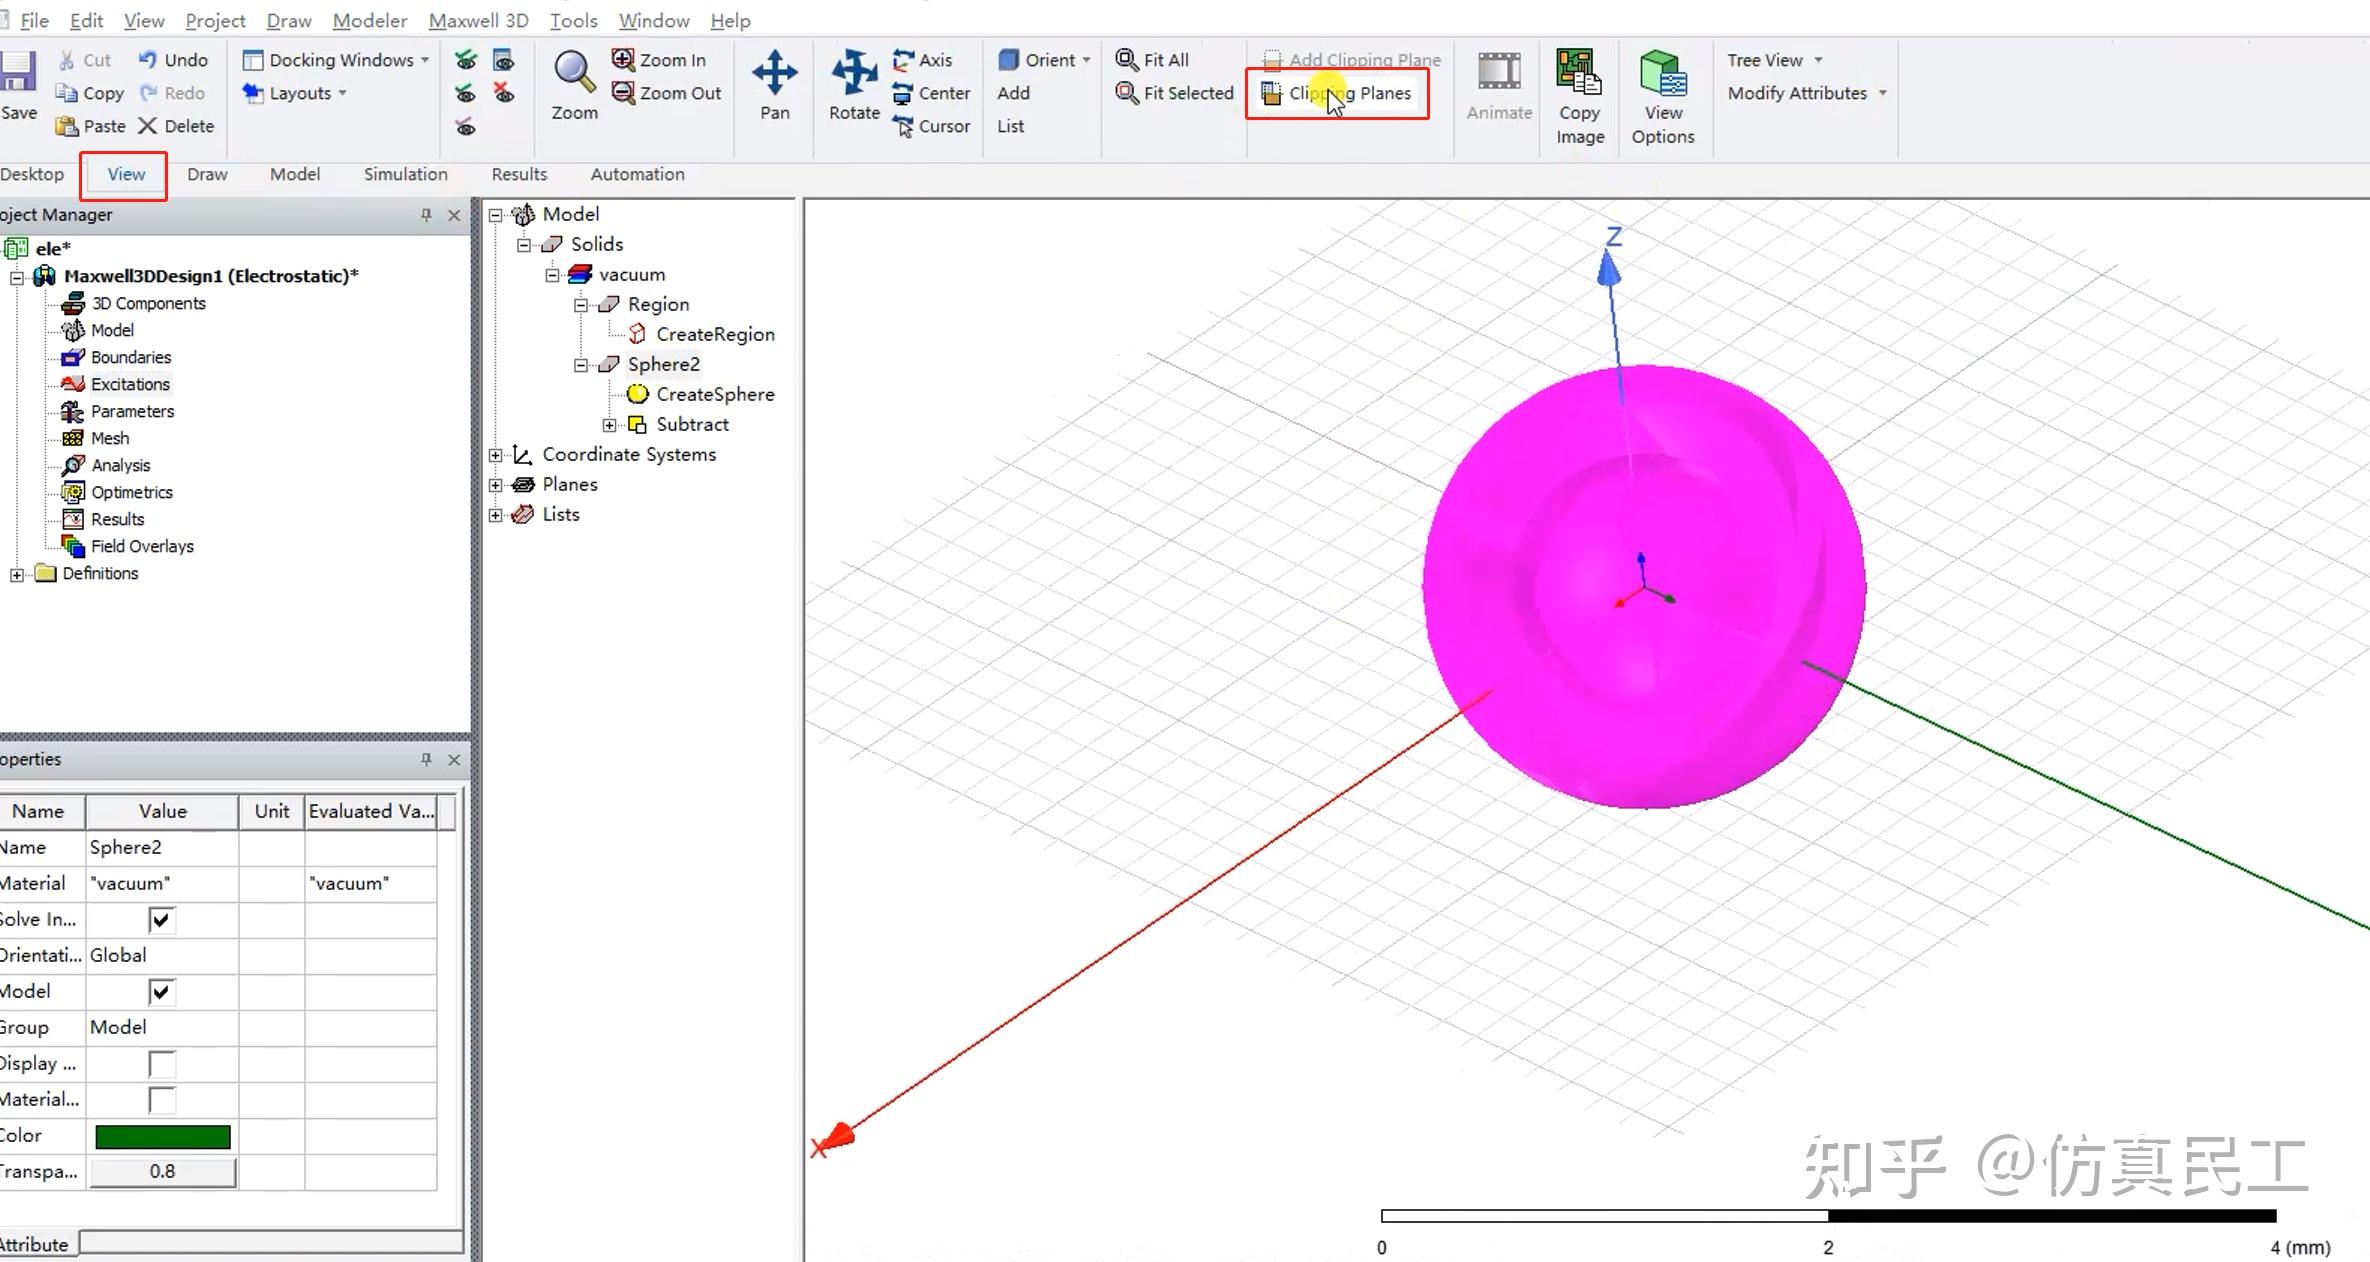Screen dimensions: 2370x1262
Task: Open the Docking Windows dropdown
Action: [335, 60]
